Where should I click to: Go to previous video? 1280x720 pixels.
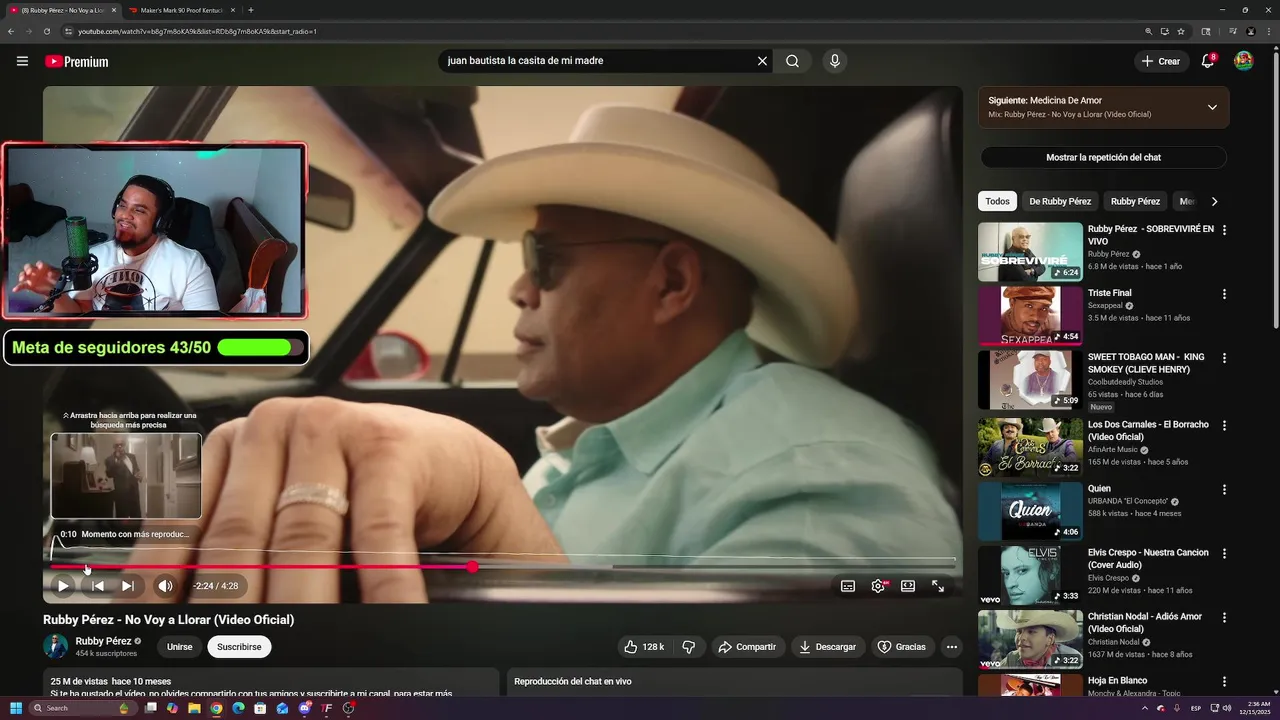pyautogui.click(x=97, y=586)
